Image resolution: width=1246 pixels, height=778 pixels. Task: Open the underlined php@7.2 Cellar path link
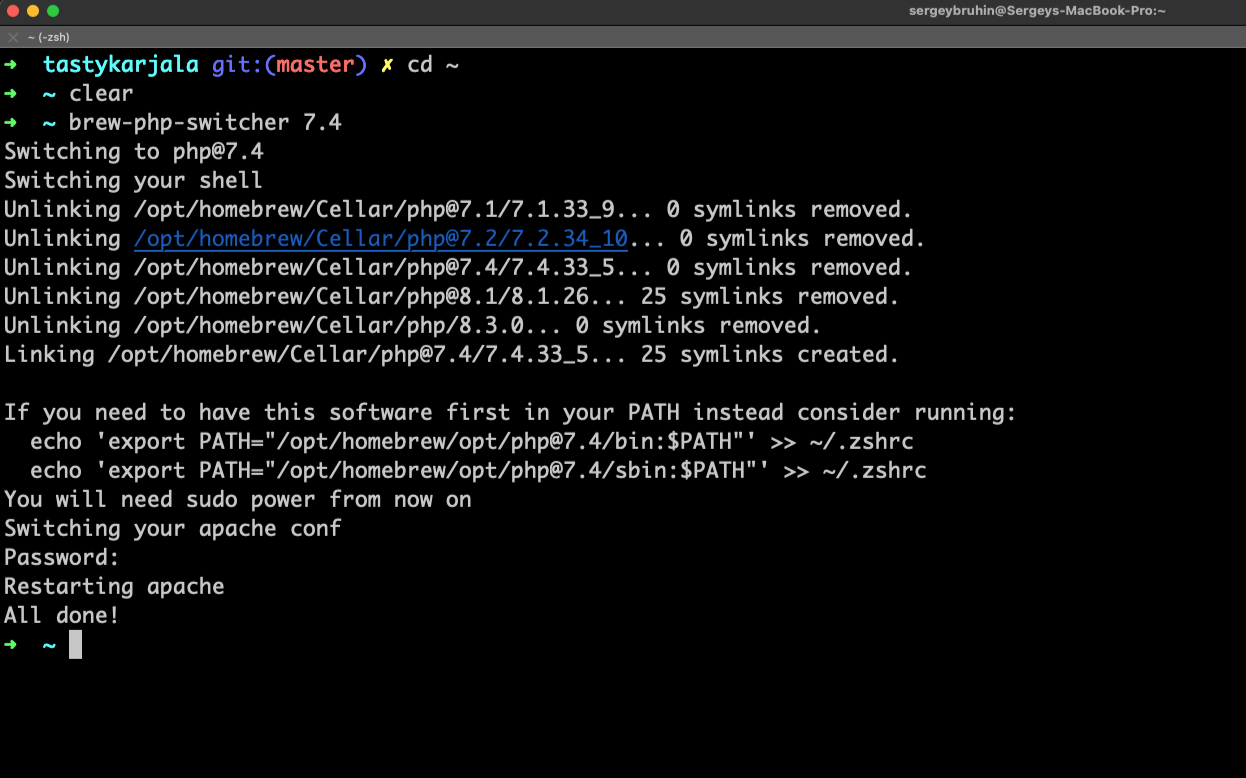click(x=380, y=239)
